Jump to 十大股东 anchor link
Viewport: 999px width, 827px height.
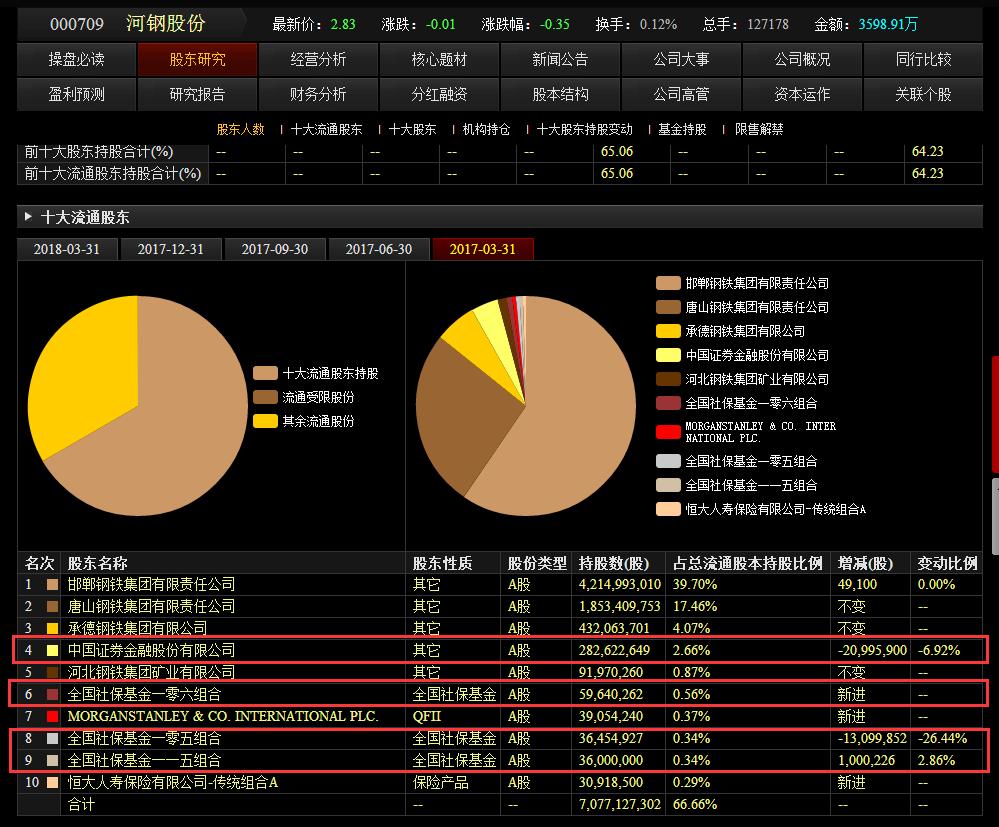[x=412, y=129]
